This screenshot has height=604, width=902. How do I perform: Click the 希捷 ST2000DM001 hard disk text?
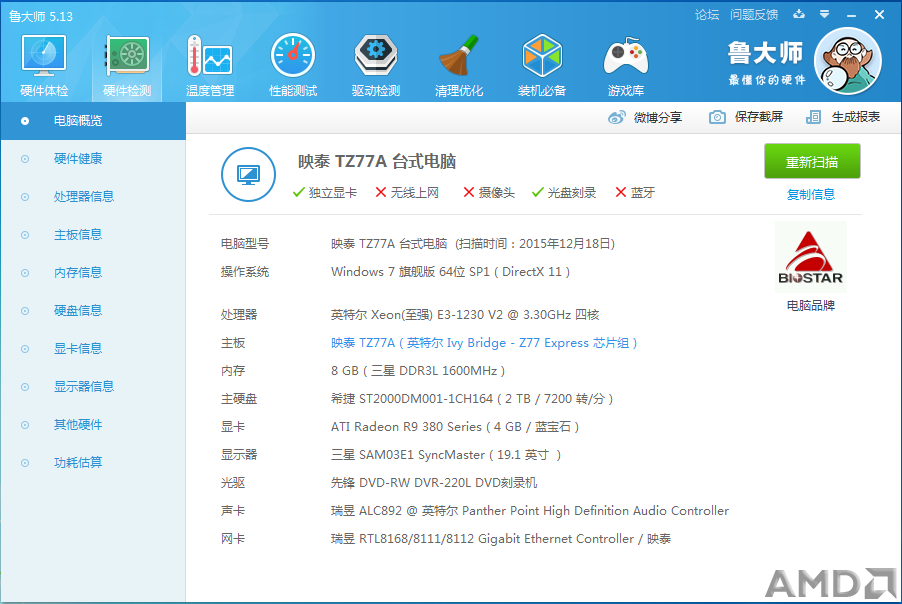pos(472,399)
